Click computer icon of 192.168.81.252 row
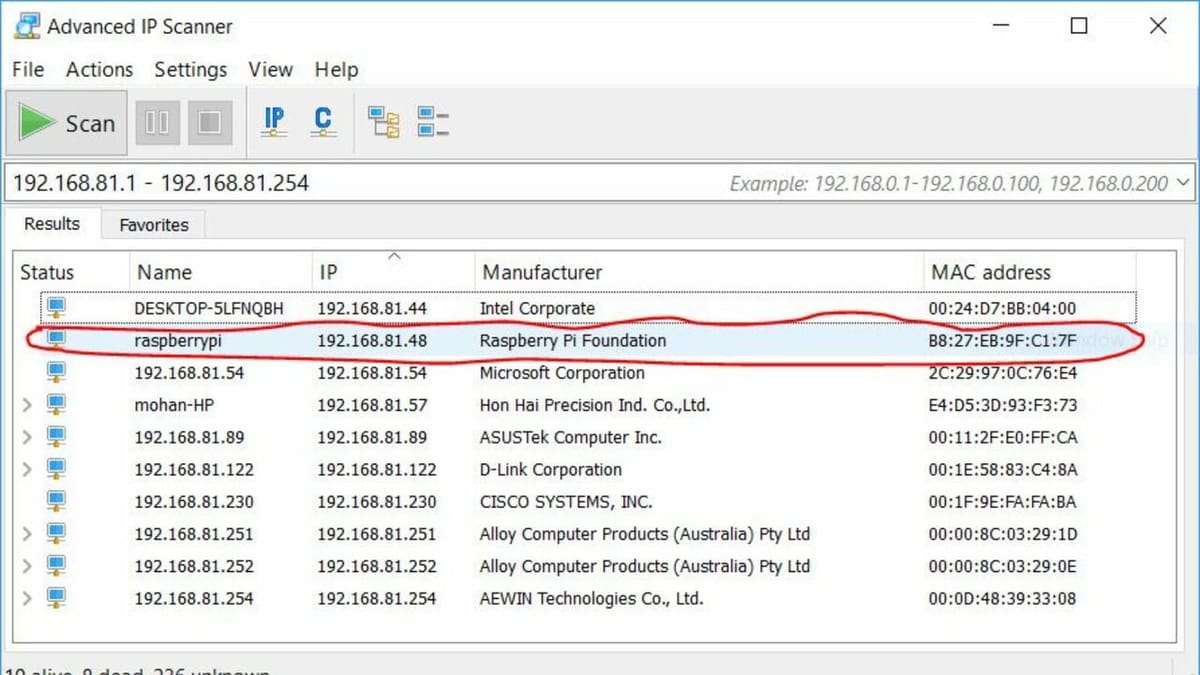The height and width of the screenshot is (675, 1200). pos(56,565)
